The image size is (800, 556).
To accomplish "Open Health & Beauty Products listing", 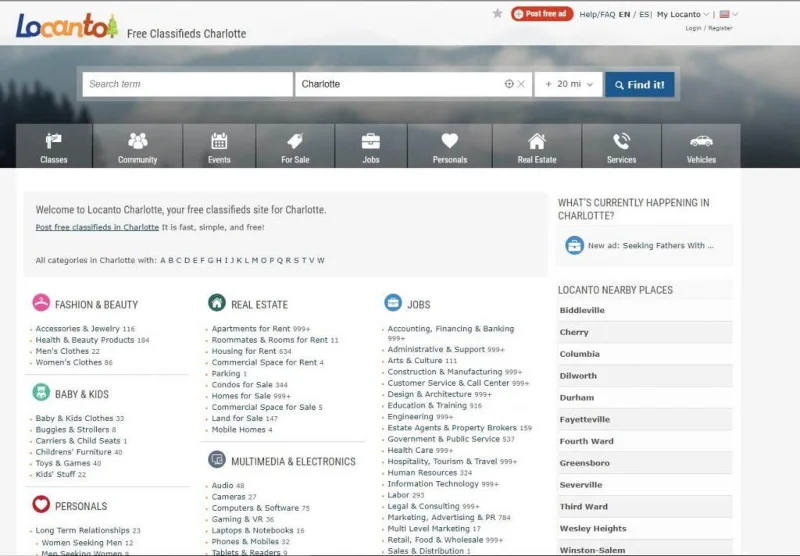I will 85,340.
